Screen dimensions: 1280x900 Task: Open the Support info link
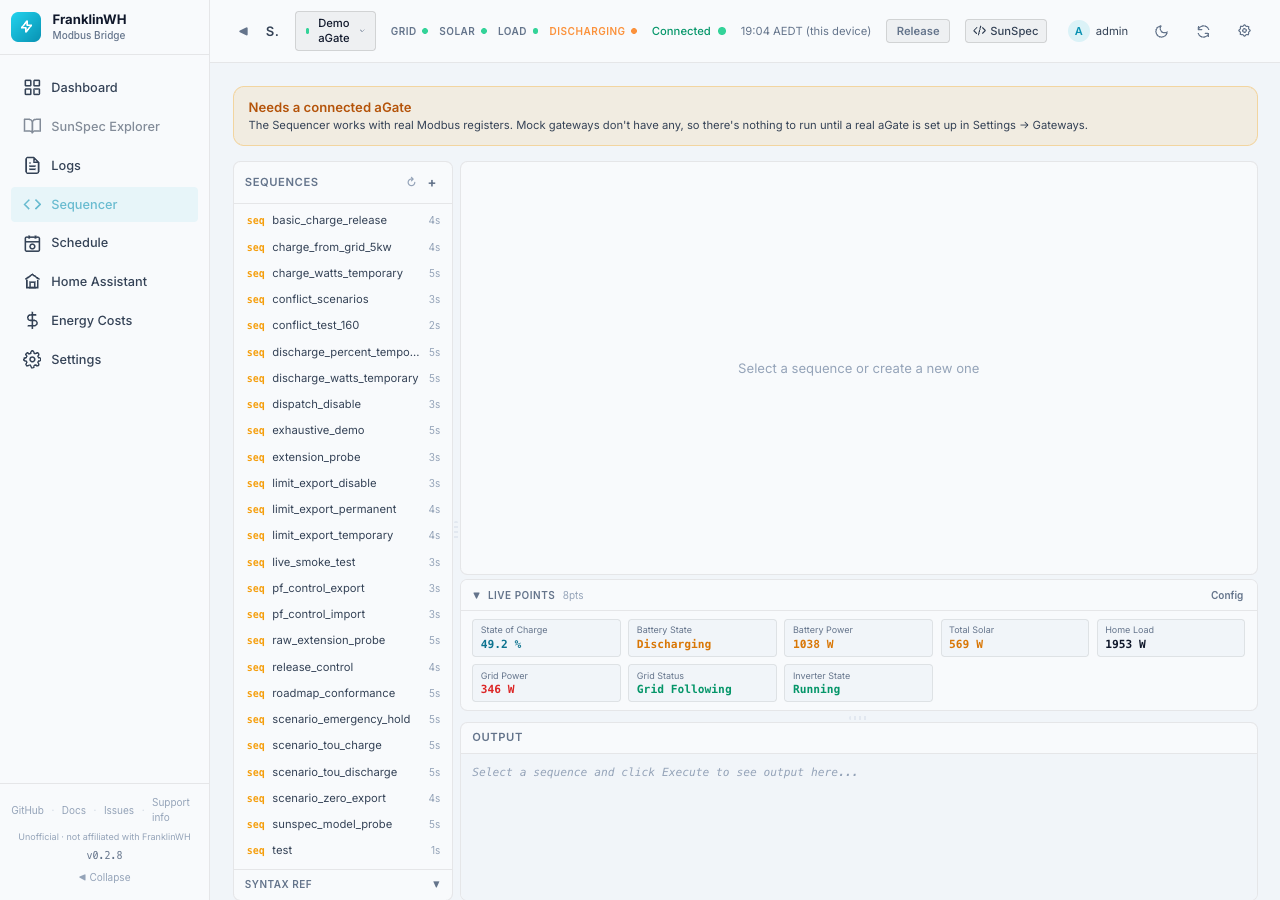171,810
